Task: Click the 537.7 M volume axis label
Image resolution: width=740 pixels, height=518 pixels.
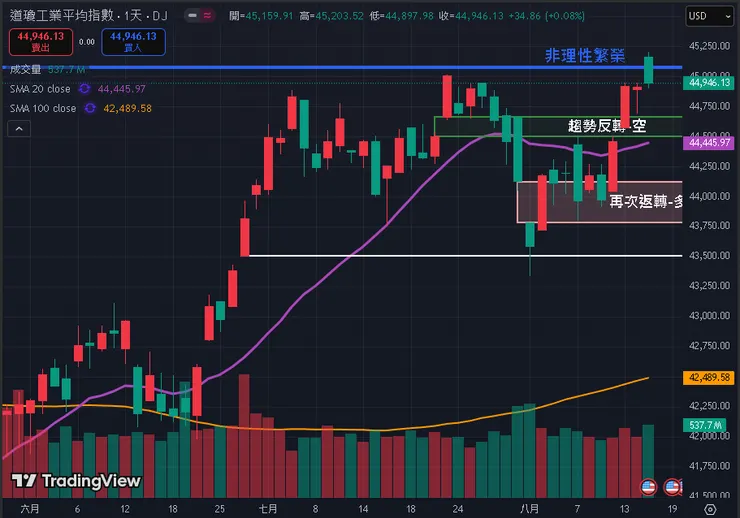Action: coord(705,425)
